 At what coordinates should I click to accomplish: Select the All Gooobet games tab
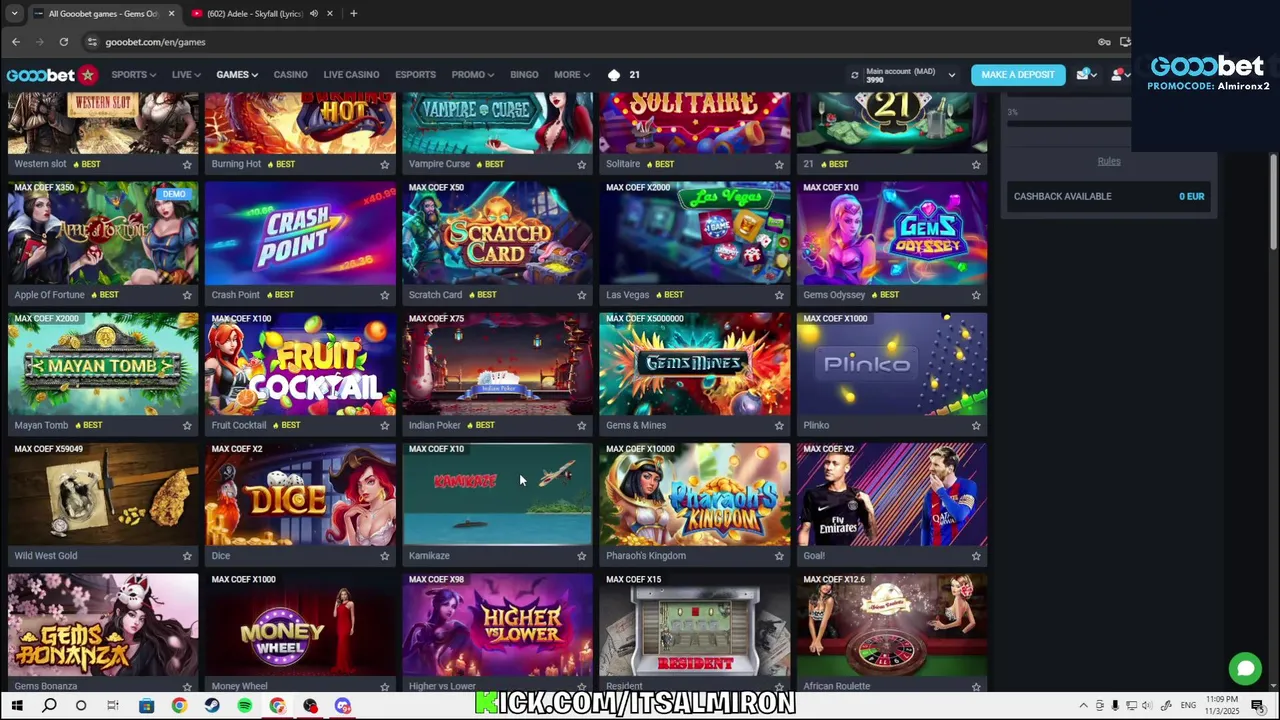tap(103, 14)
